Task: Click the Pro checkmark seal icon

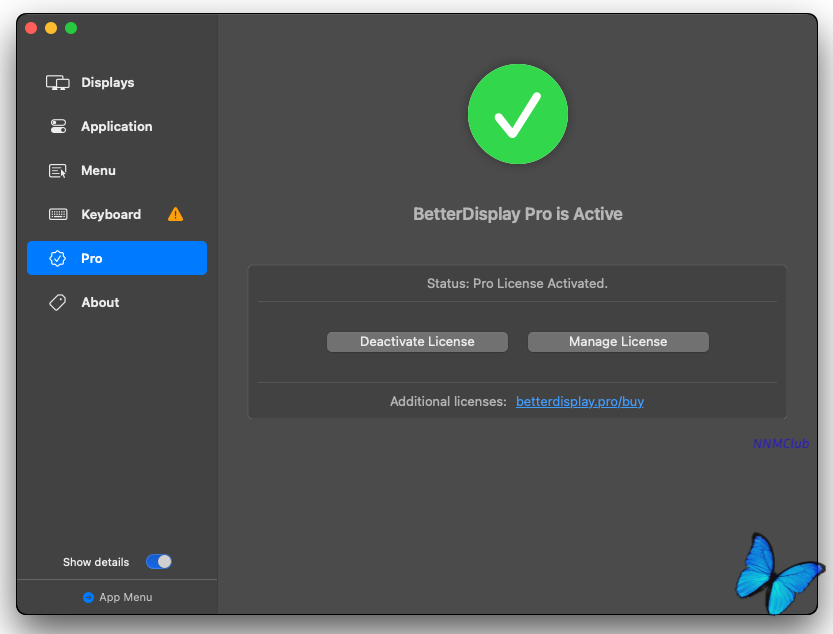Action: coord(58,258)
